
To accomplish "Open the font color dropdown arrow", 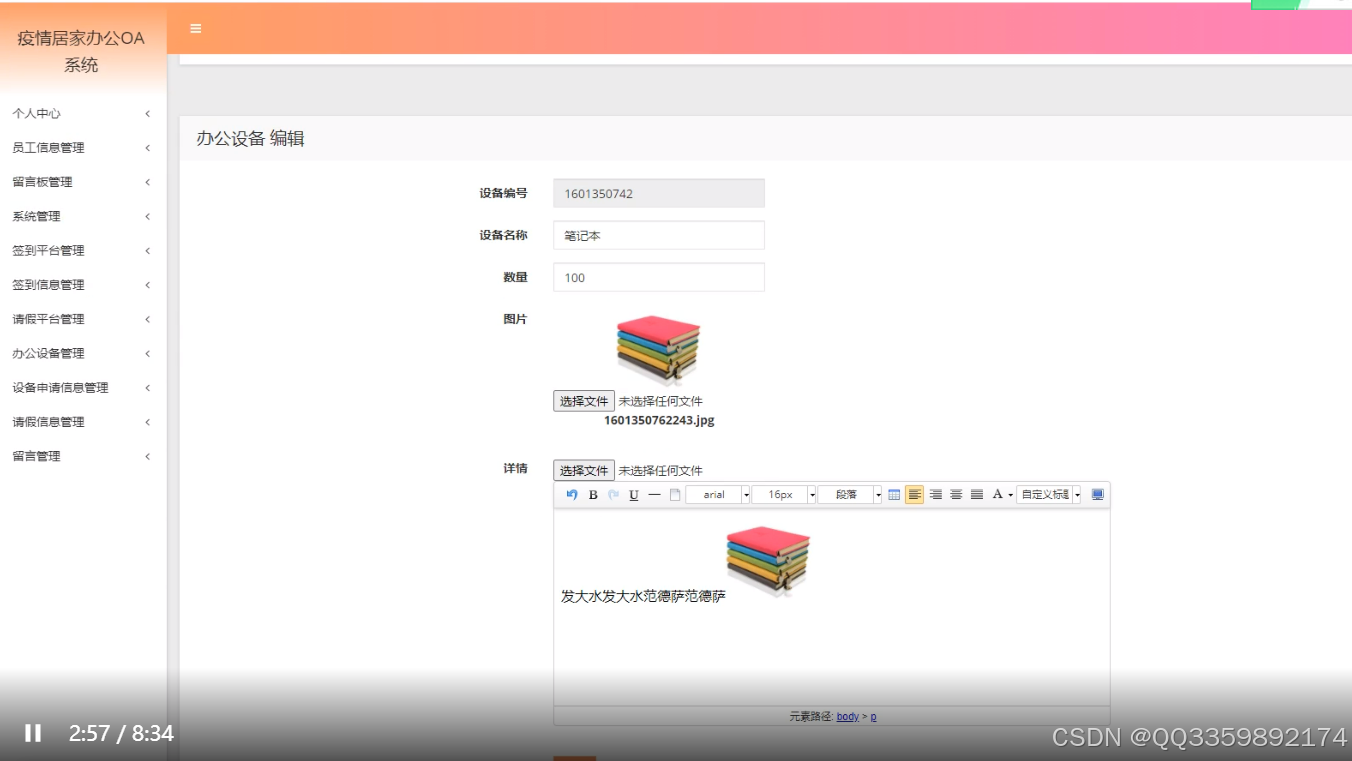I will pyautogui.click(x=1010, y=495).
